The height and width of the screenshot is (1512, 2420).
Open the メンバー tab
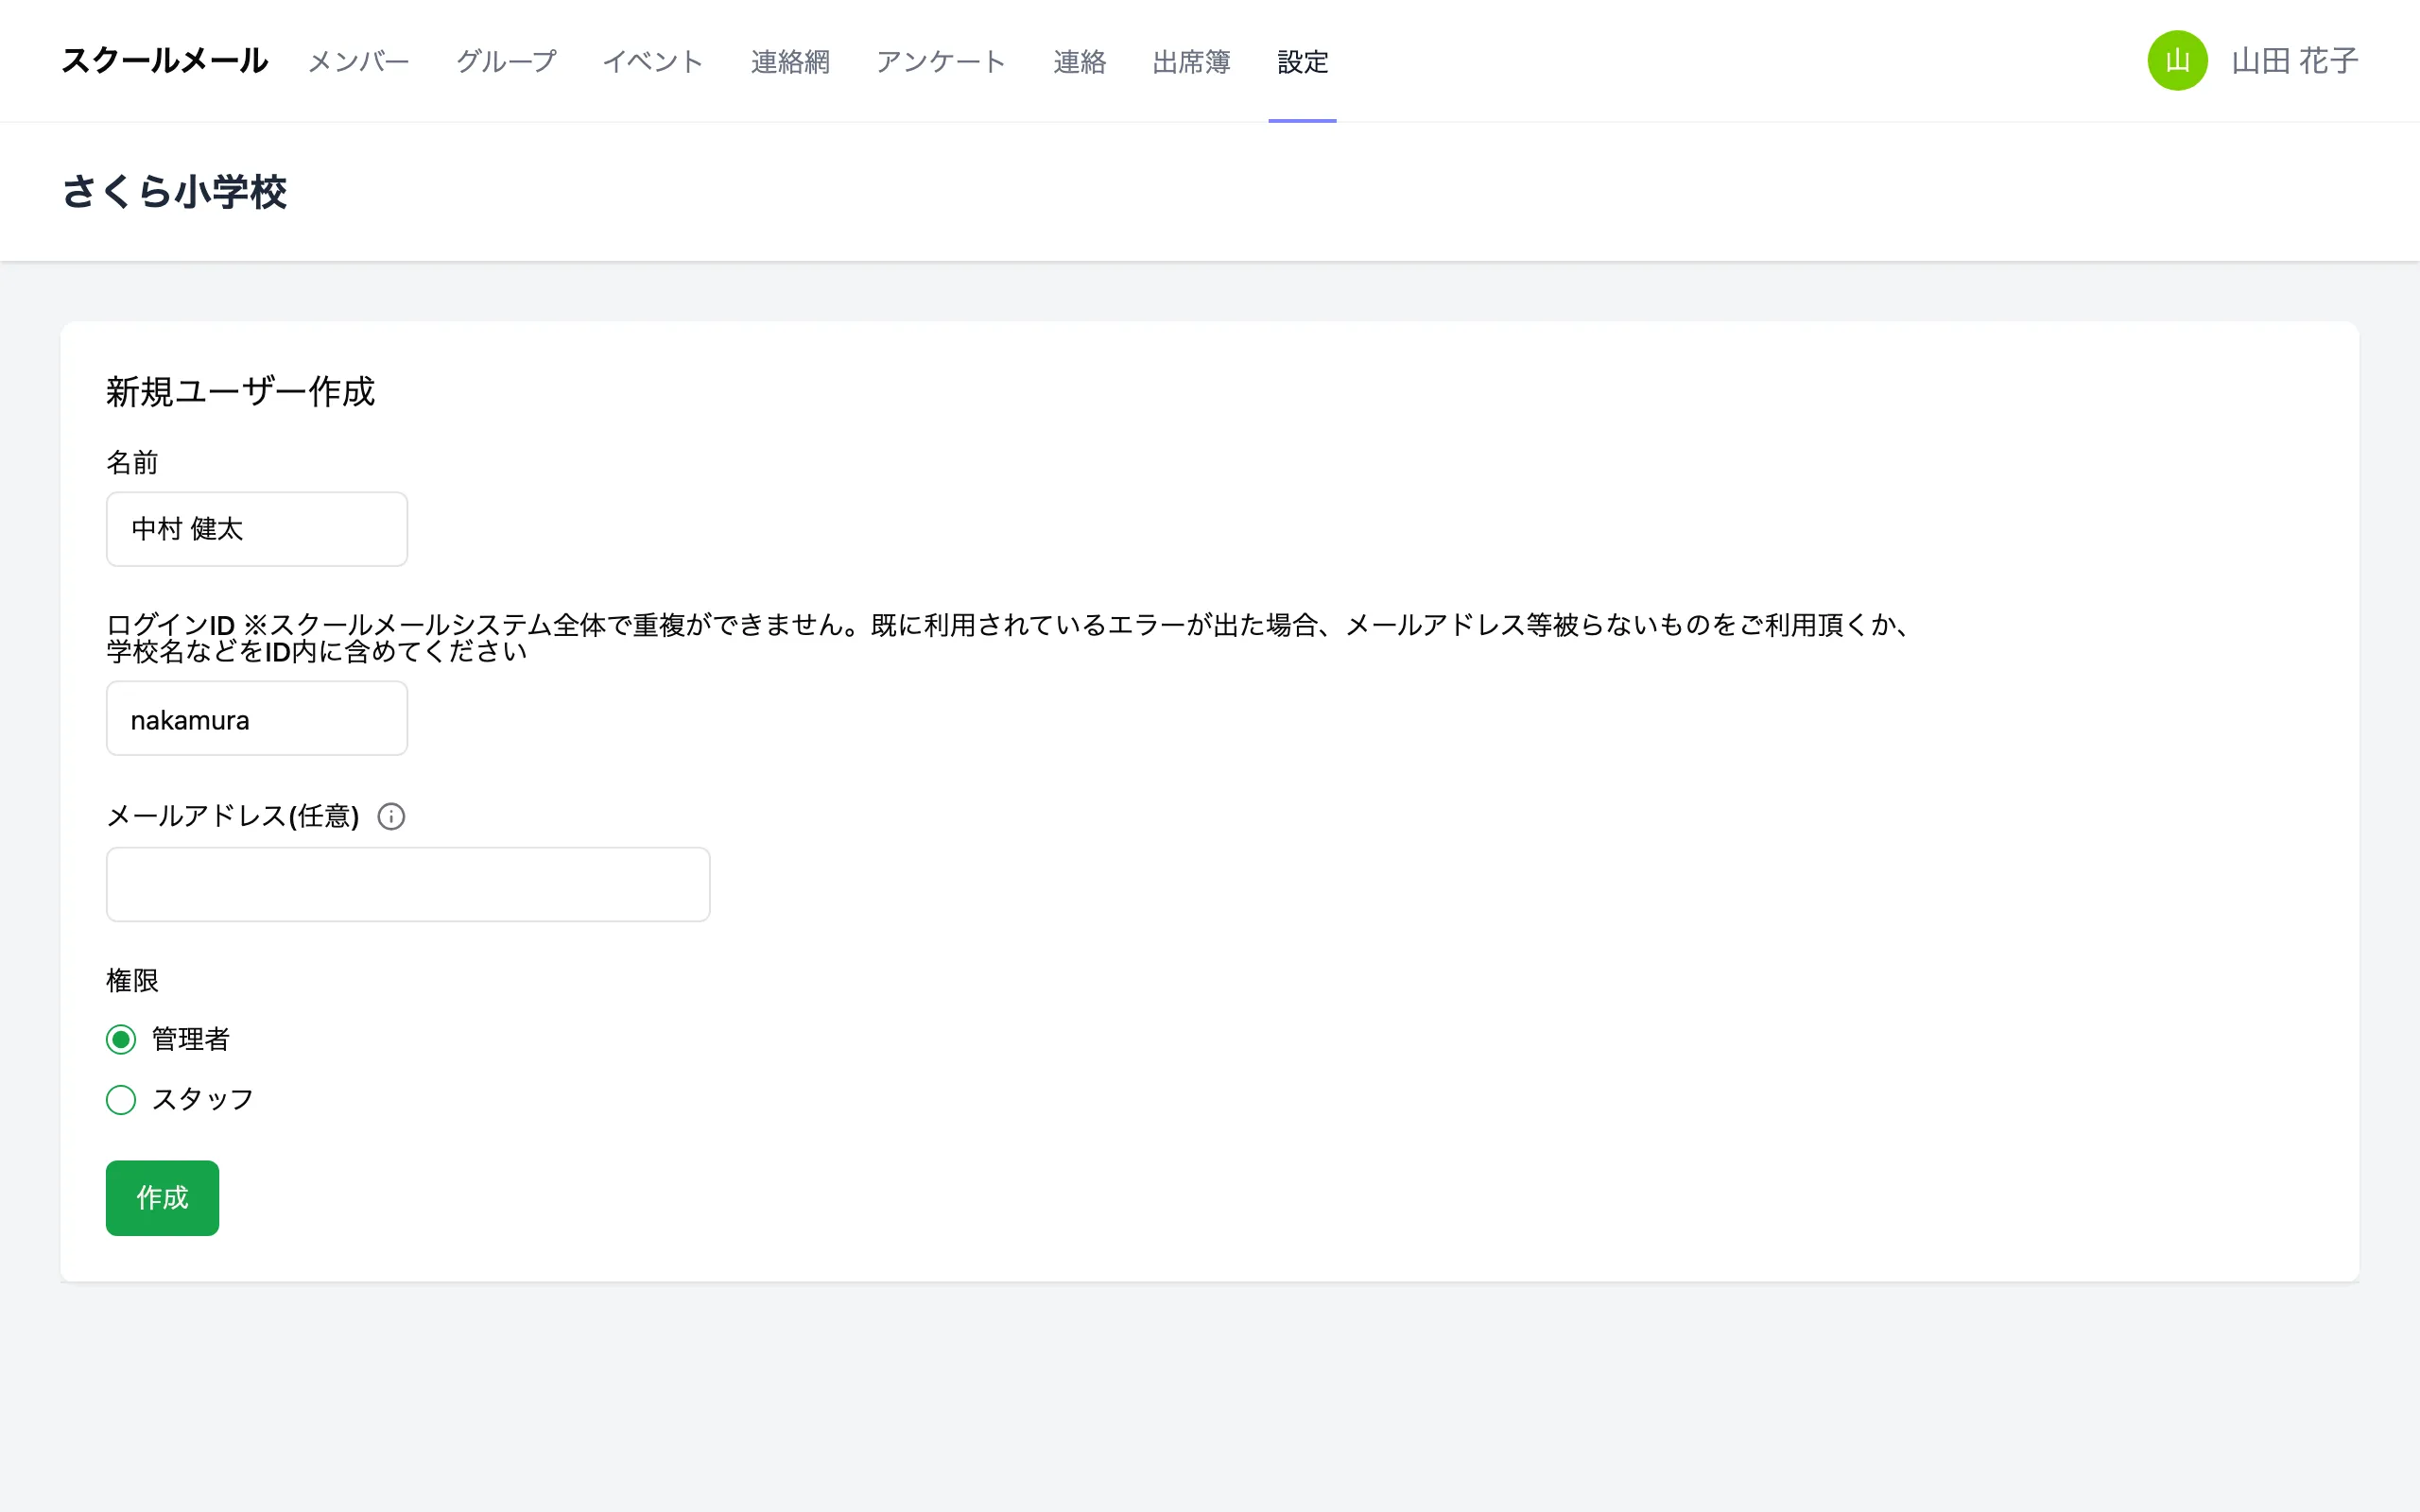359,62
